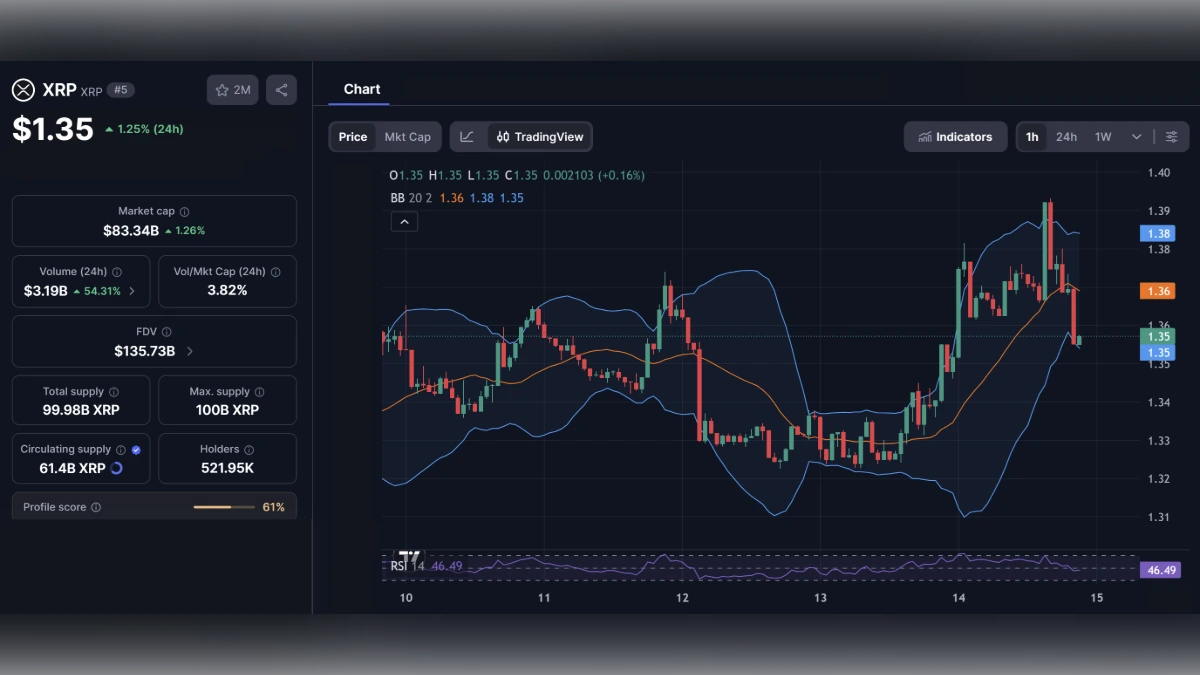Open the share options icon
This screenshot has height=675, width=1200.
281,89
